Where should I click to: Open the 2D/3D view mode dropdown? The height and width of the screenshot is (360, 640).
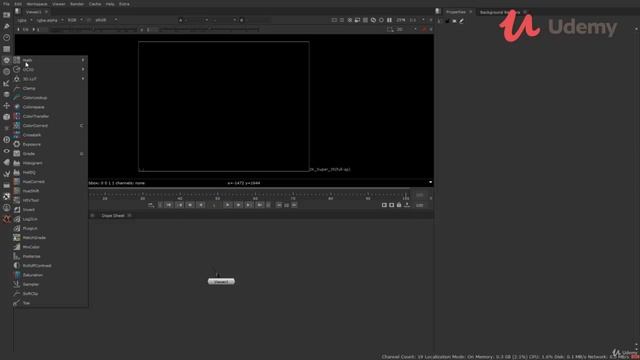(407, 29)
